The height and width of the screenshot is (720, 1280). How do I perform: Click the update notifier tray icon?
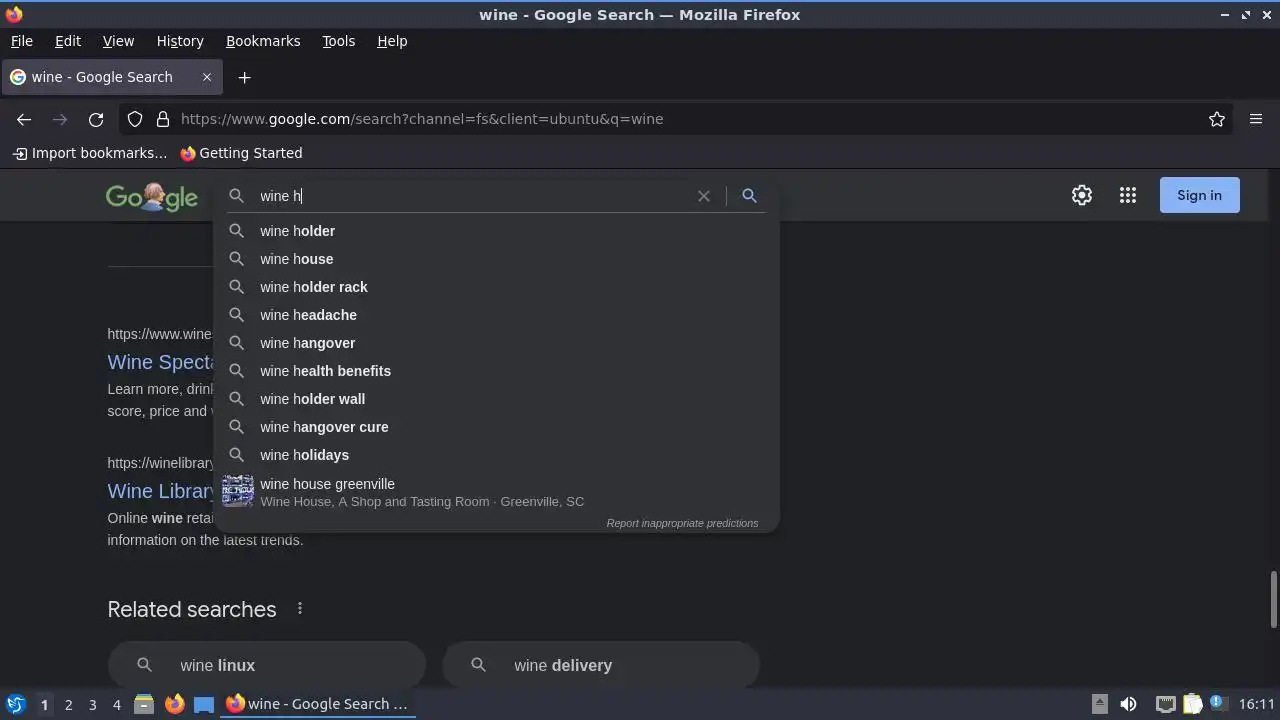coord(1218,704)
